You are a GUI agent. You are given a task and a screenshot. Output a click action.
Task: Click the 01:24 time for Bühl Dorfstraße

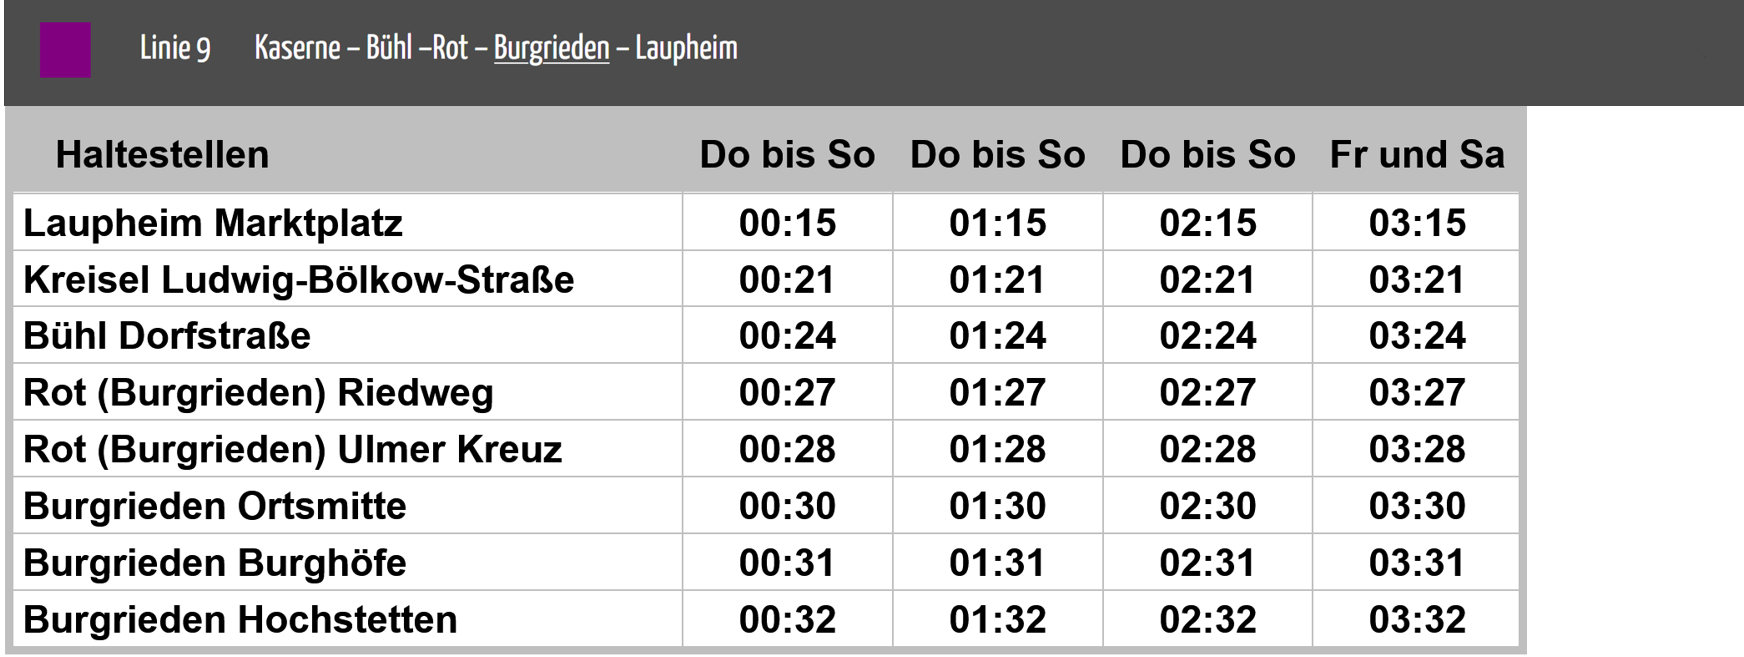click(997, 336)
